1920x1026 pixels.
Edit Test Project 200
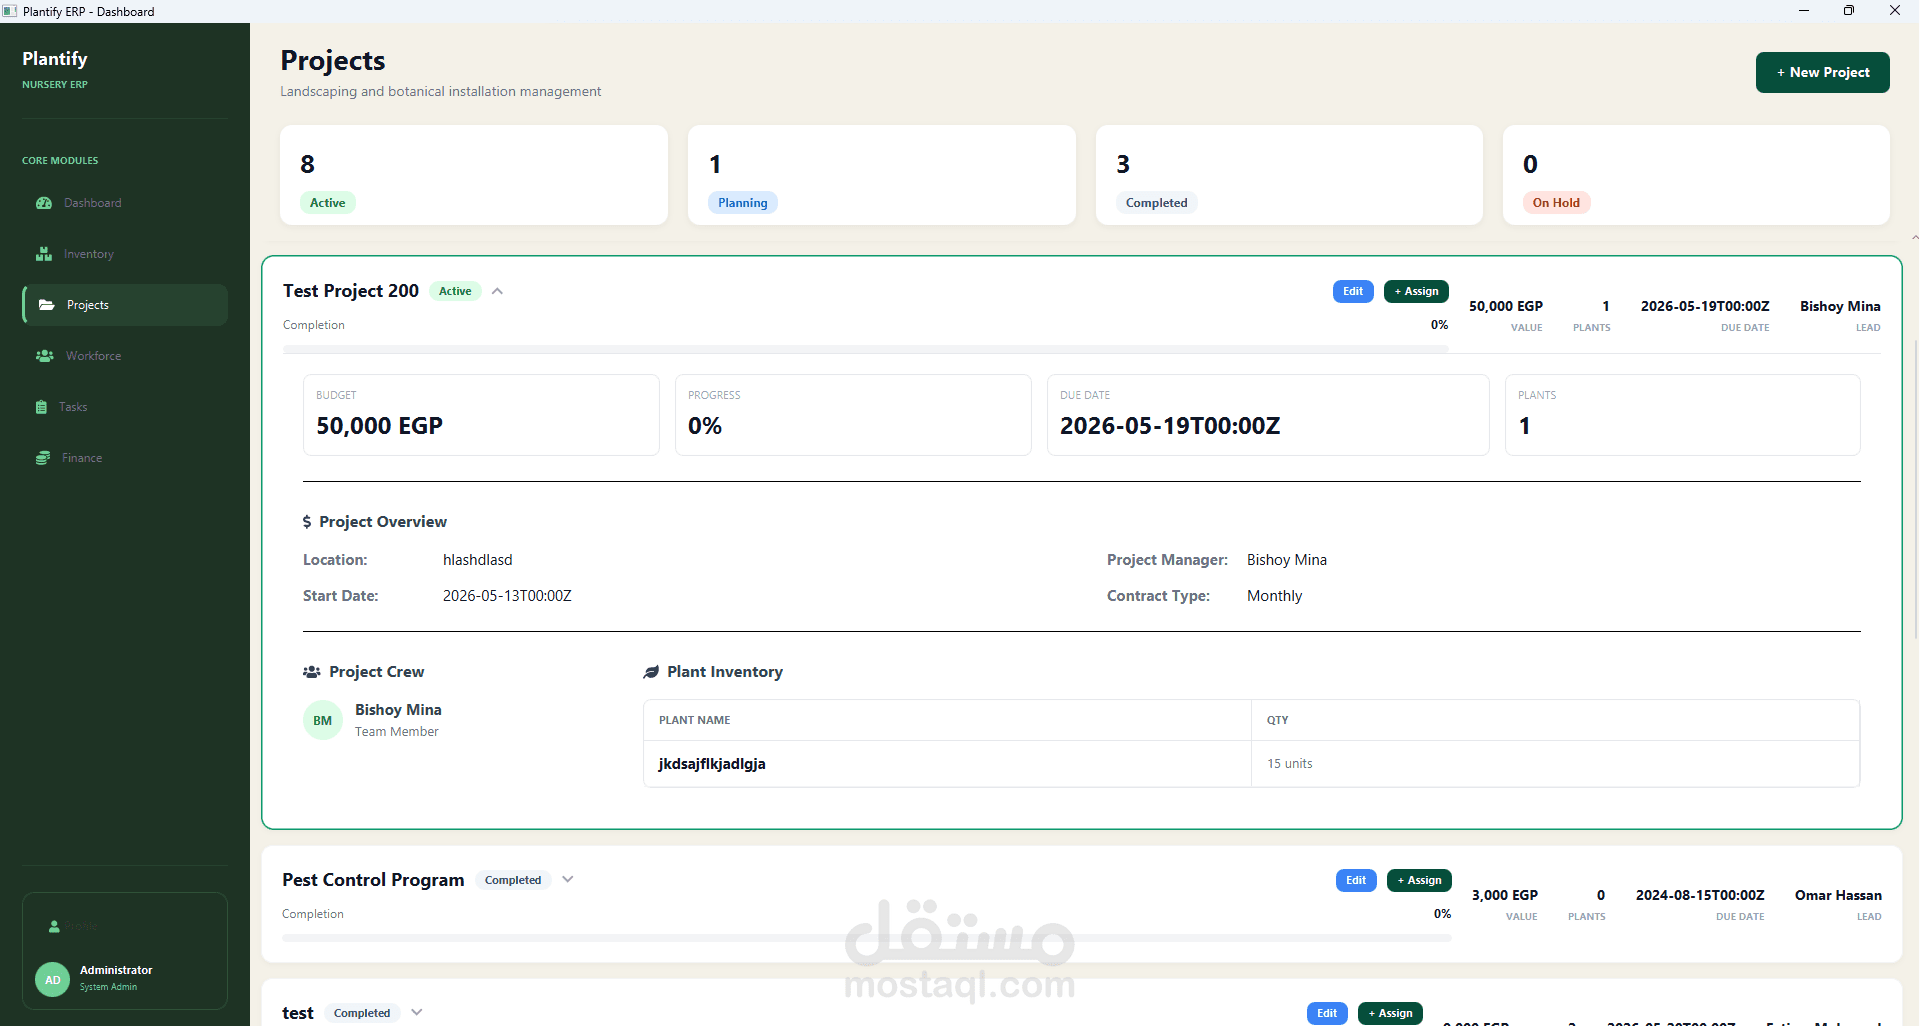tap(1353, 291)
